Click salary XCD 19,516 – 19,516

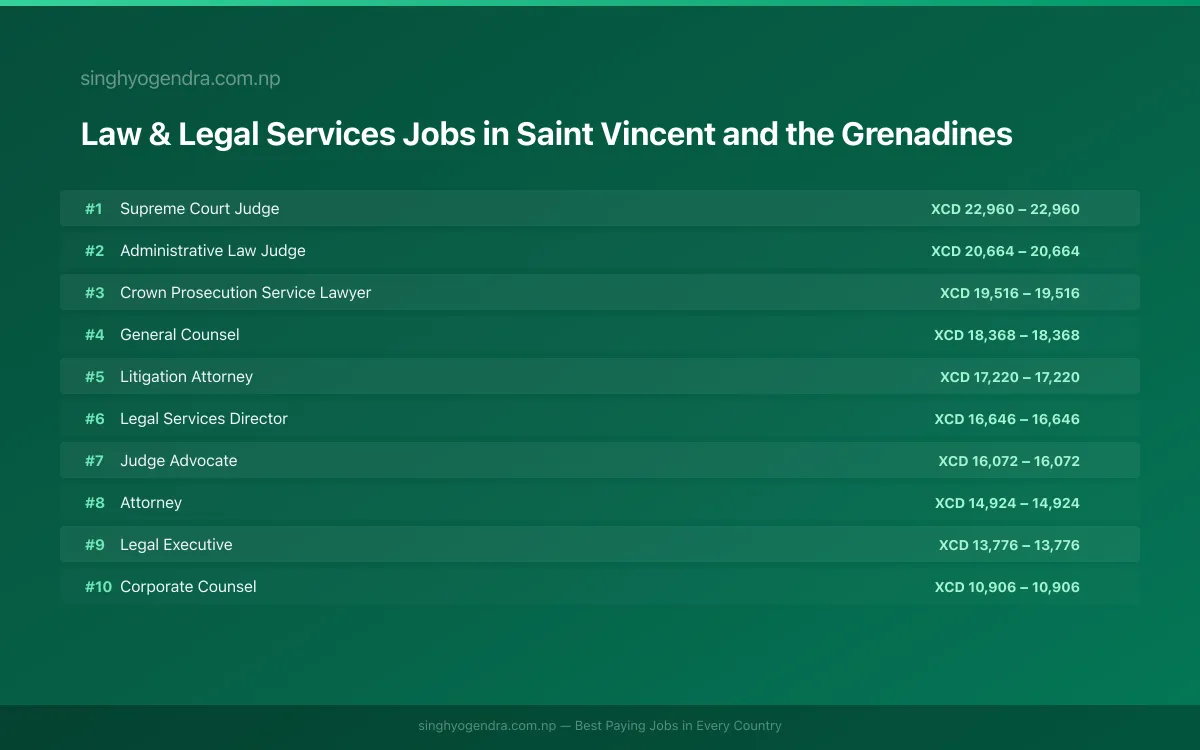(x=1010, y=293)
